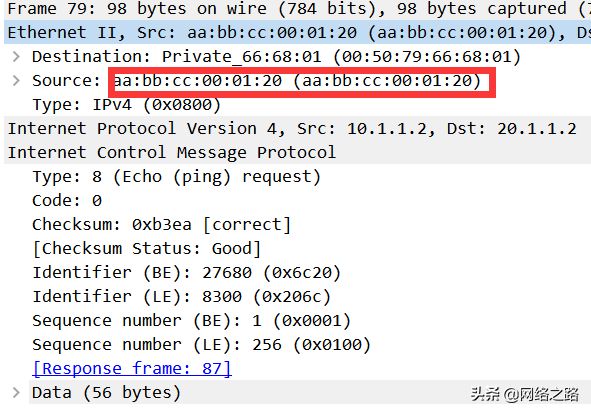
Task: Select the Checksum Status: Good line
Action: pyautogui.click(x=147, y=249)
